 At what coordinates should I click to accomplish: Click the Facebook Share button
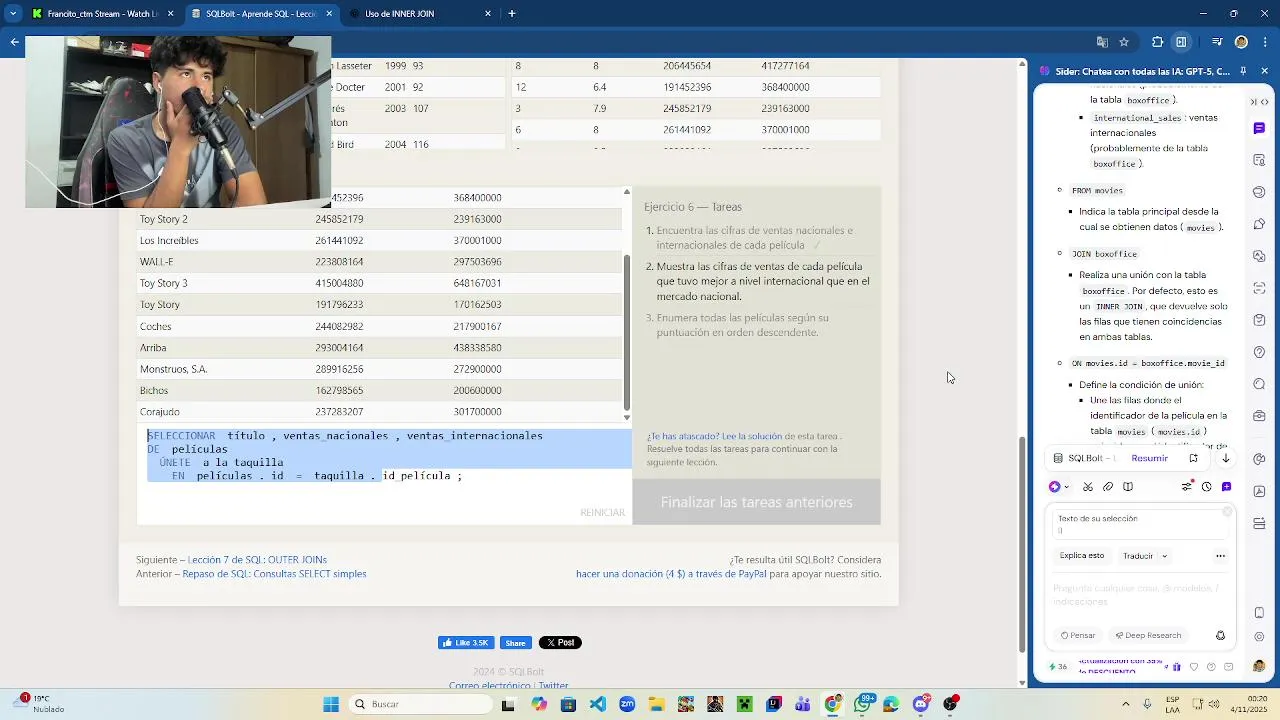click(515, 643)
